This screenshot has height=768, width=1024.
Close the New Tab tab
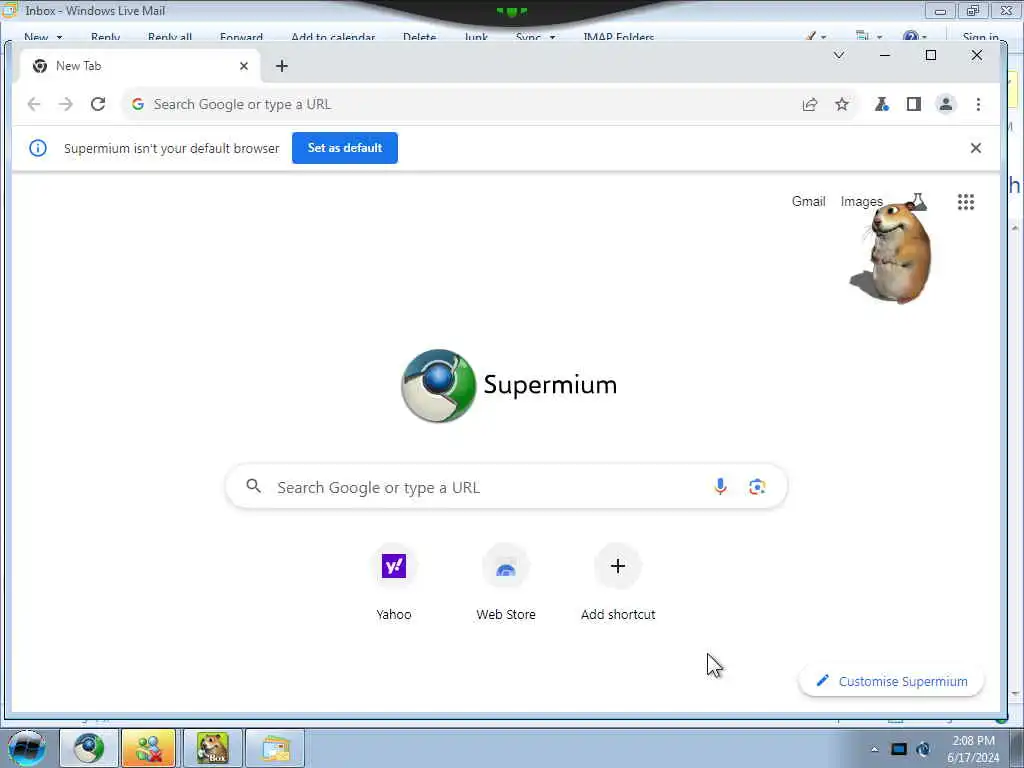tap(244, 66)
